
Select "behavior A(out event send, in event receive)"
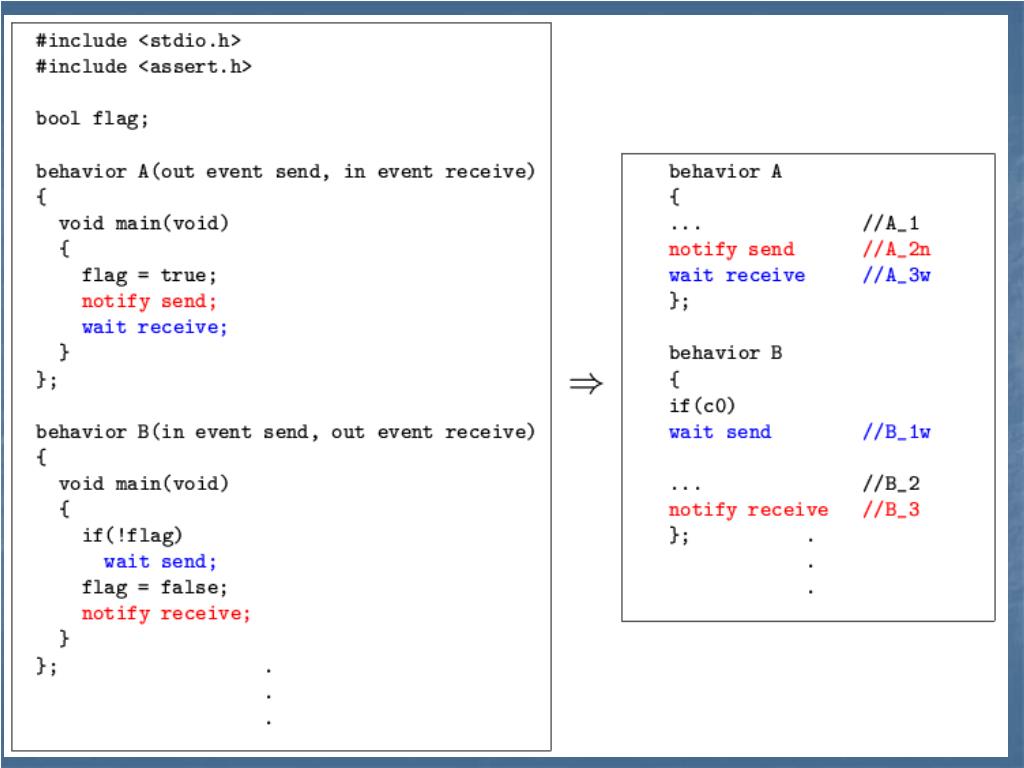(285, 172)
